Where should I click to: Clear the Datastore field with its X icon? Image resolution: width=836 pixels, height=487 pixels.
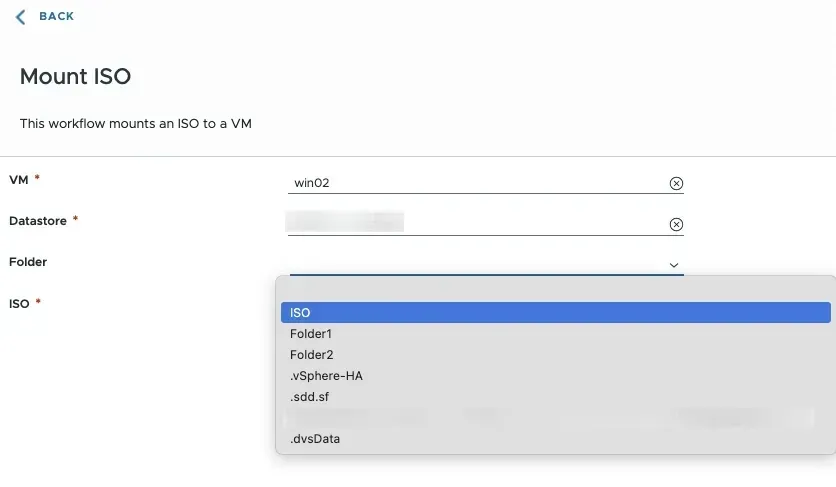pyautogui.click(x=676, y=225)
